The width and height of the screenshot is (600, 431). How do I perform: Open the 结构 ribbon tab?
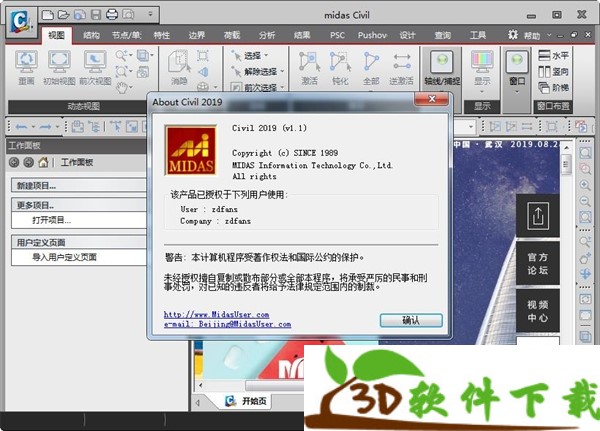[x=91, y=35]
